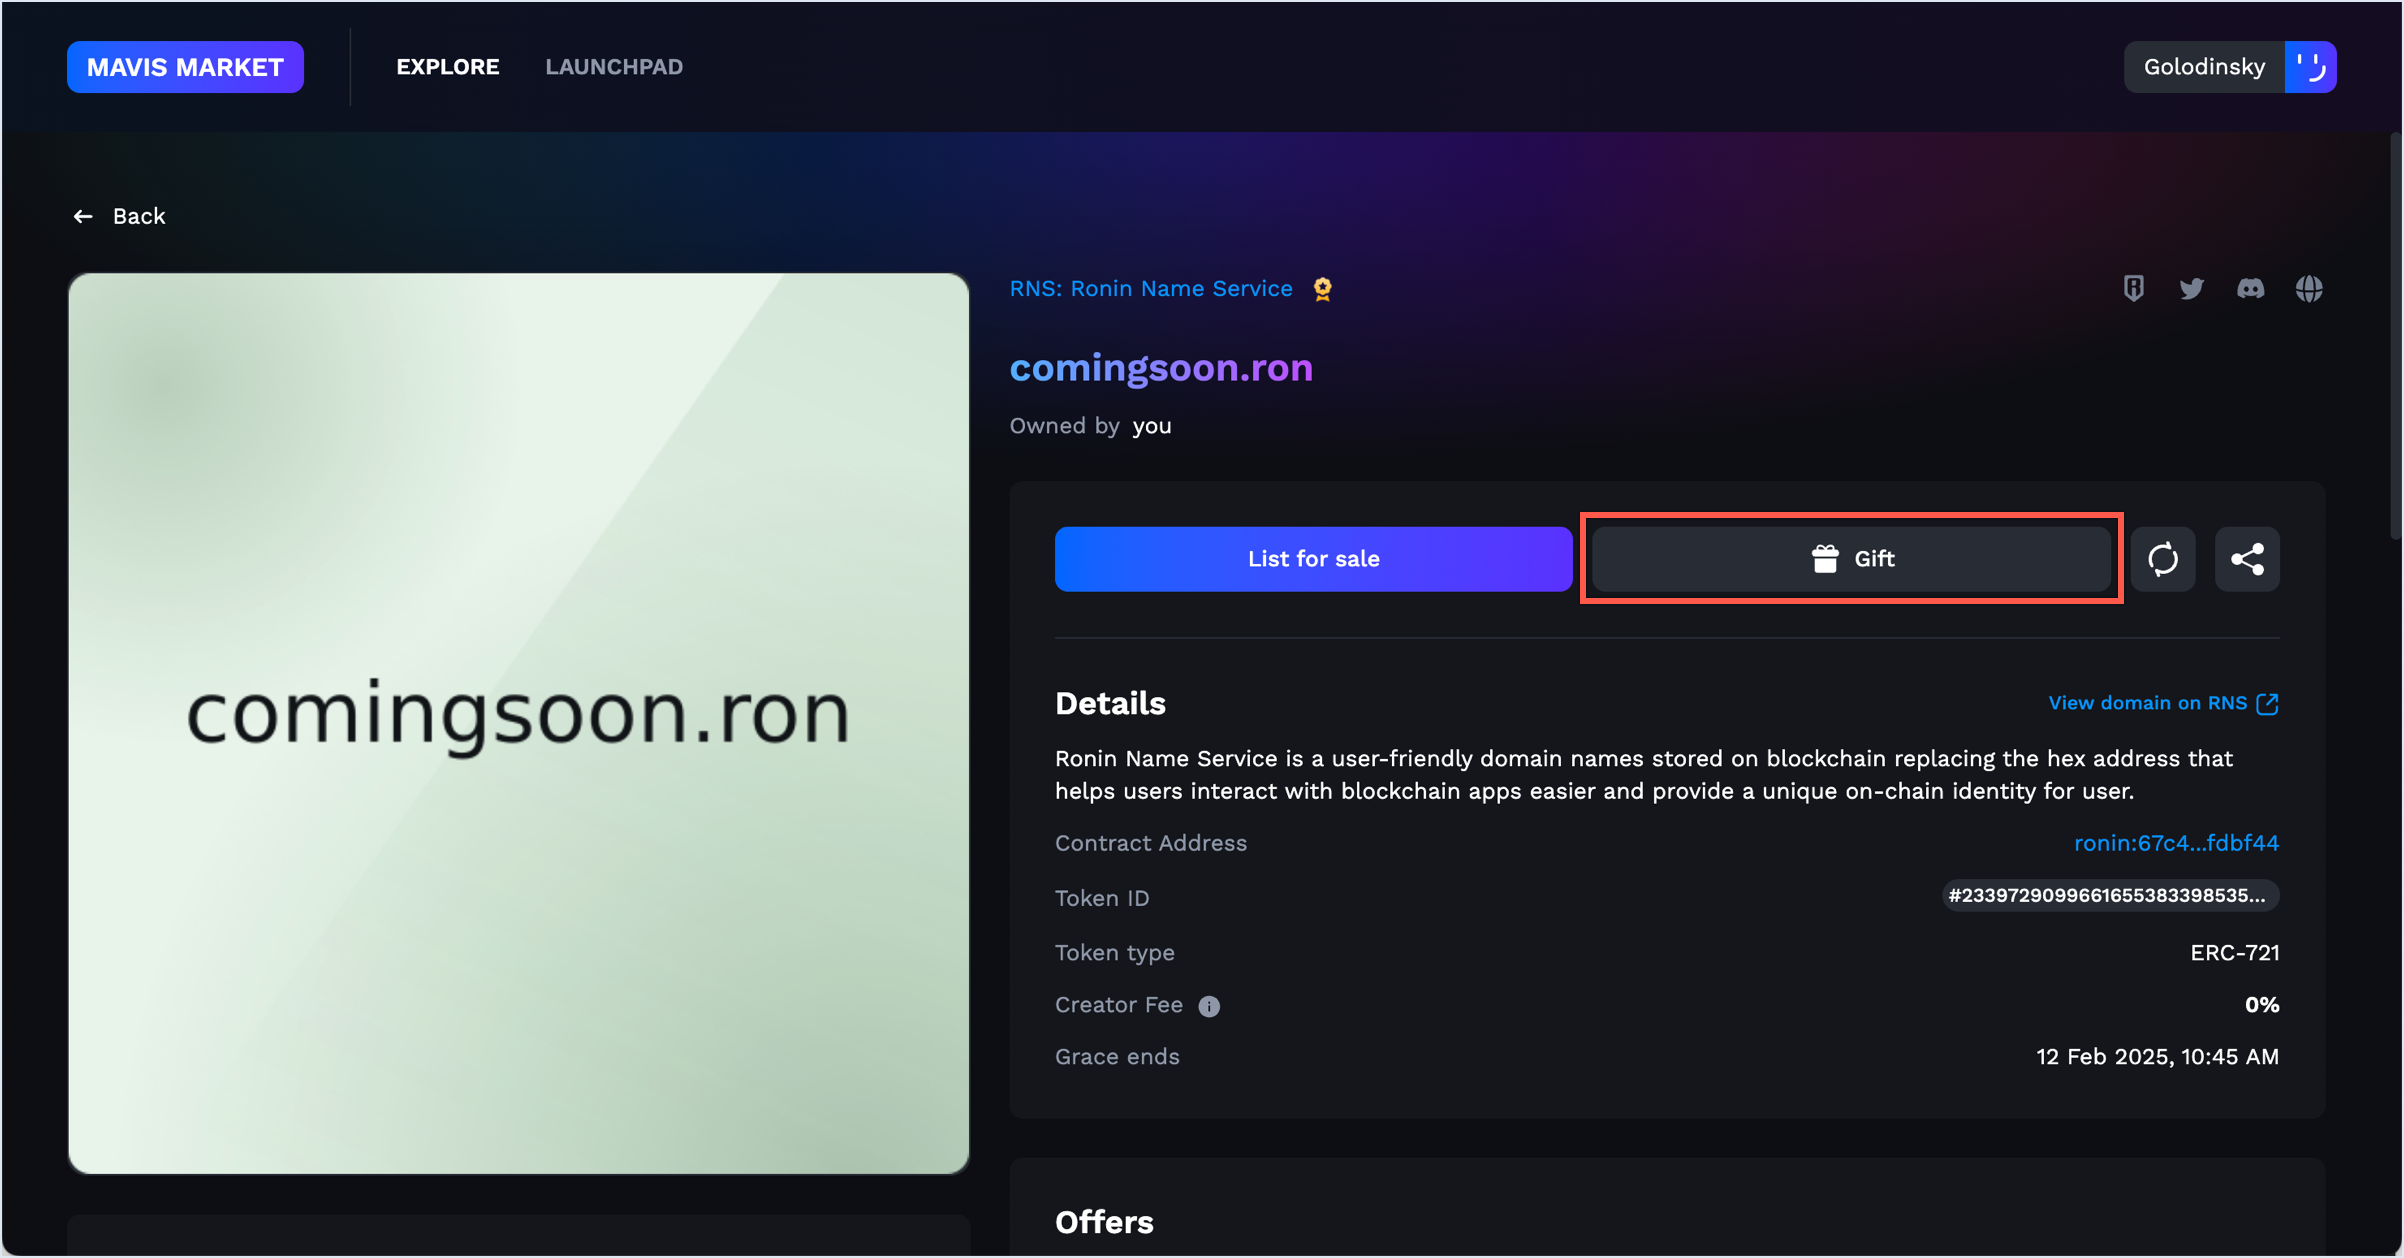Click the back arrow icon
The image size is (2404, 1258).
coord(83,216)
